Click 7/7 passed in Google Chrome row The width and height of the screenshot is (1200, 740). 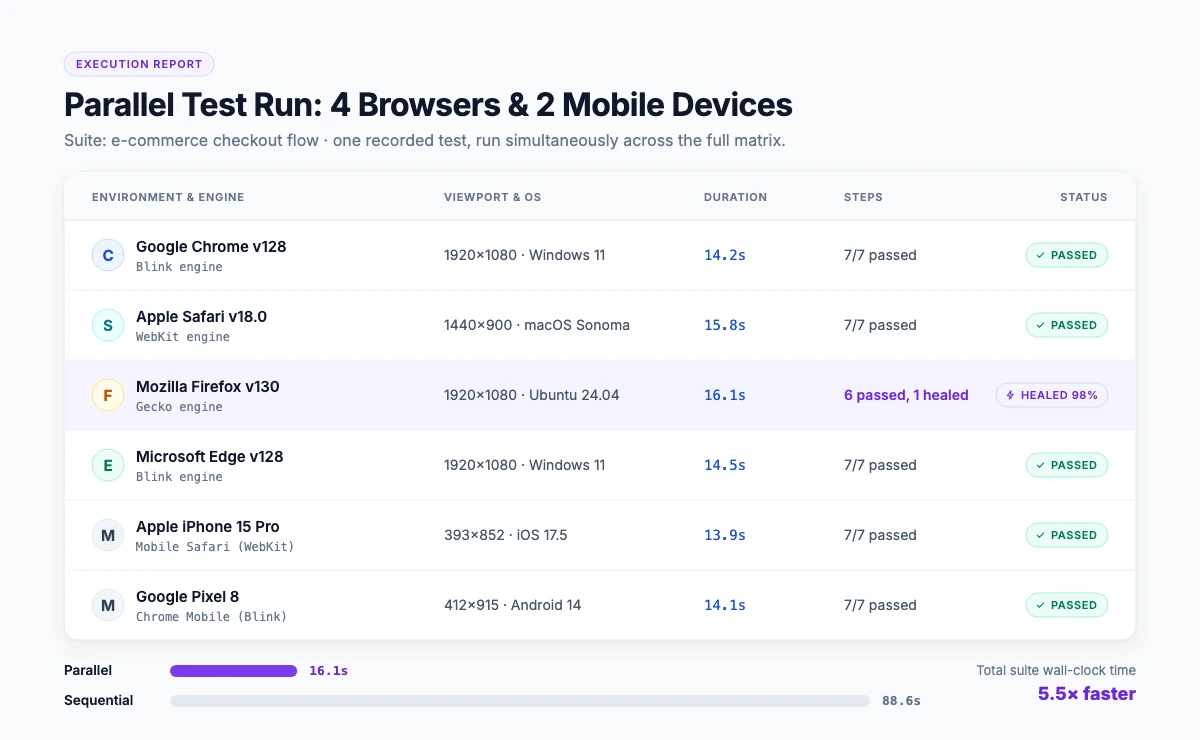tap(880, 255)
